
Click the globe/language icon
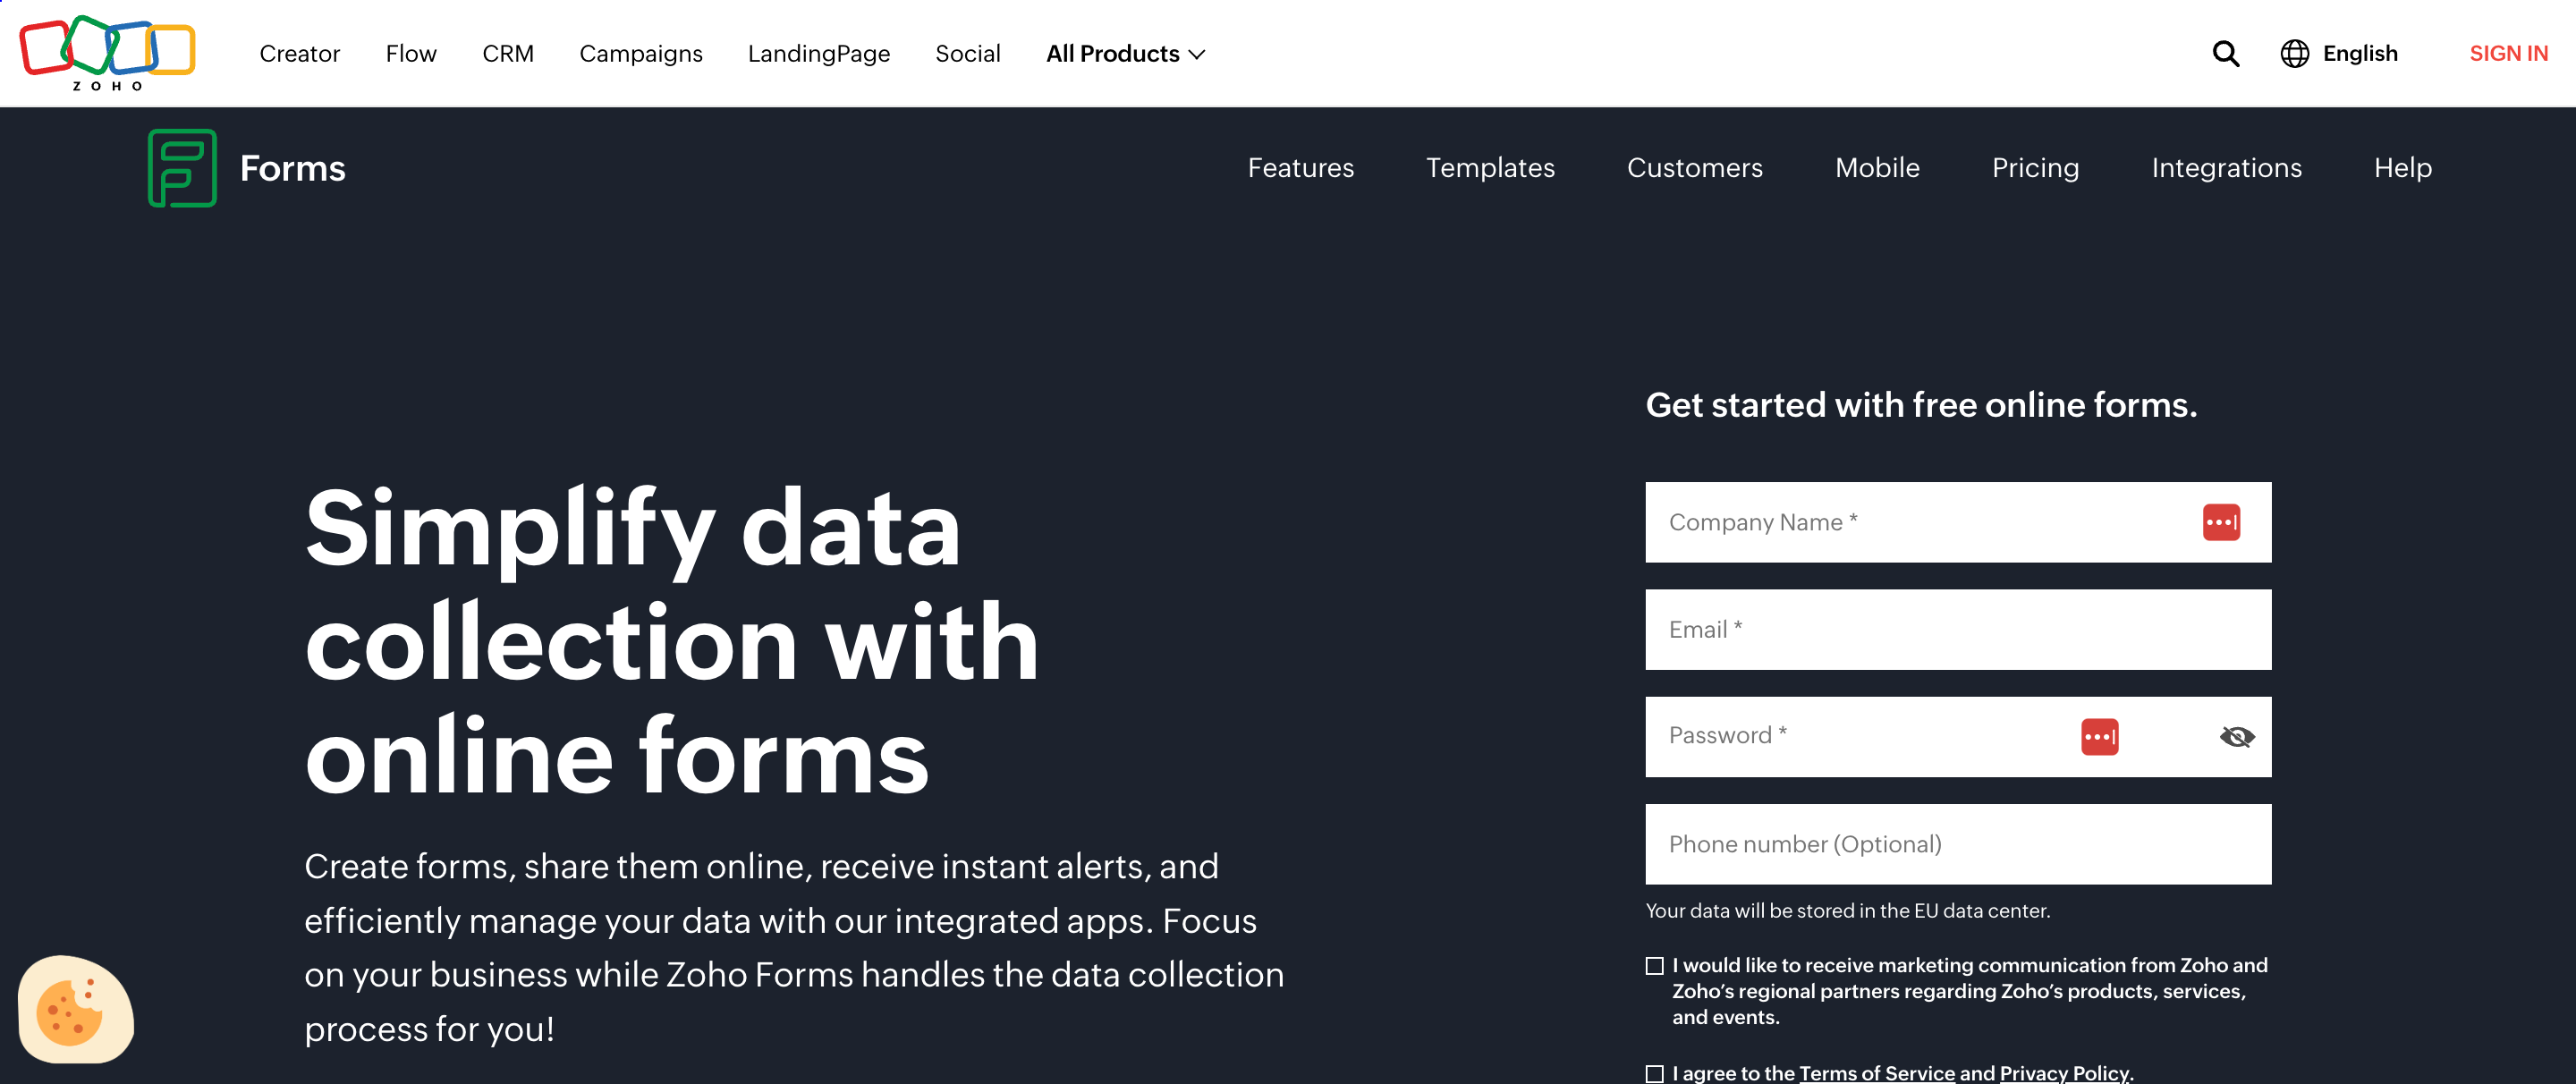[x=2293, y=53]
